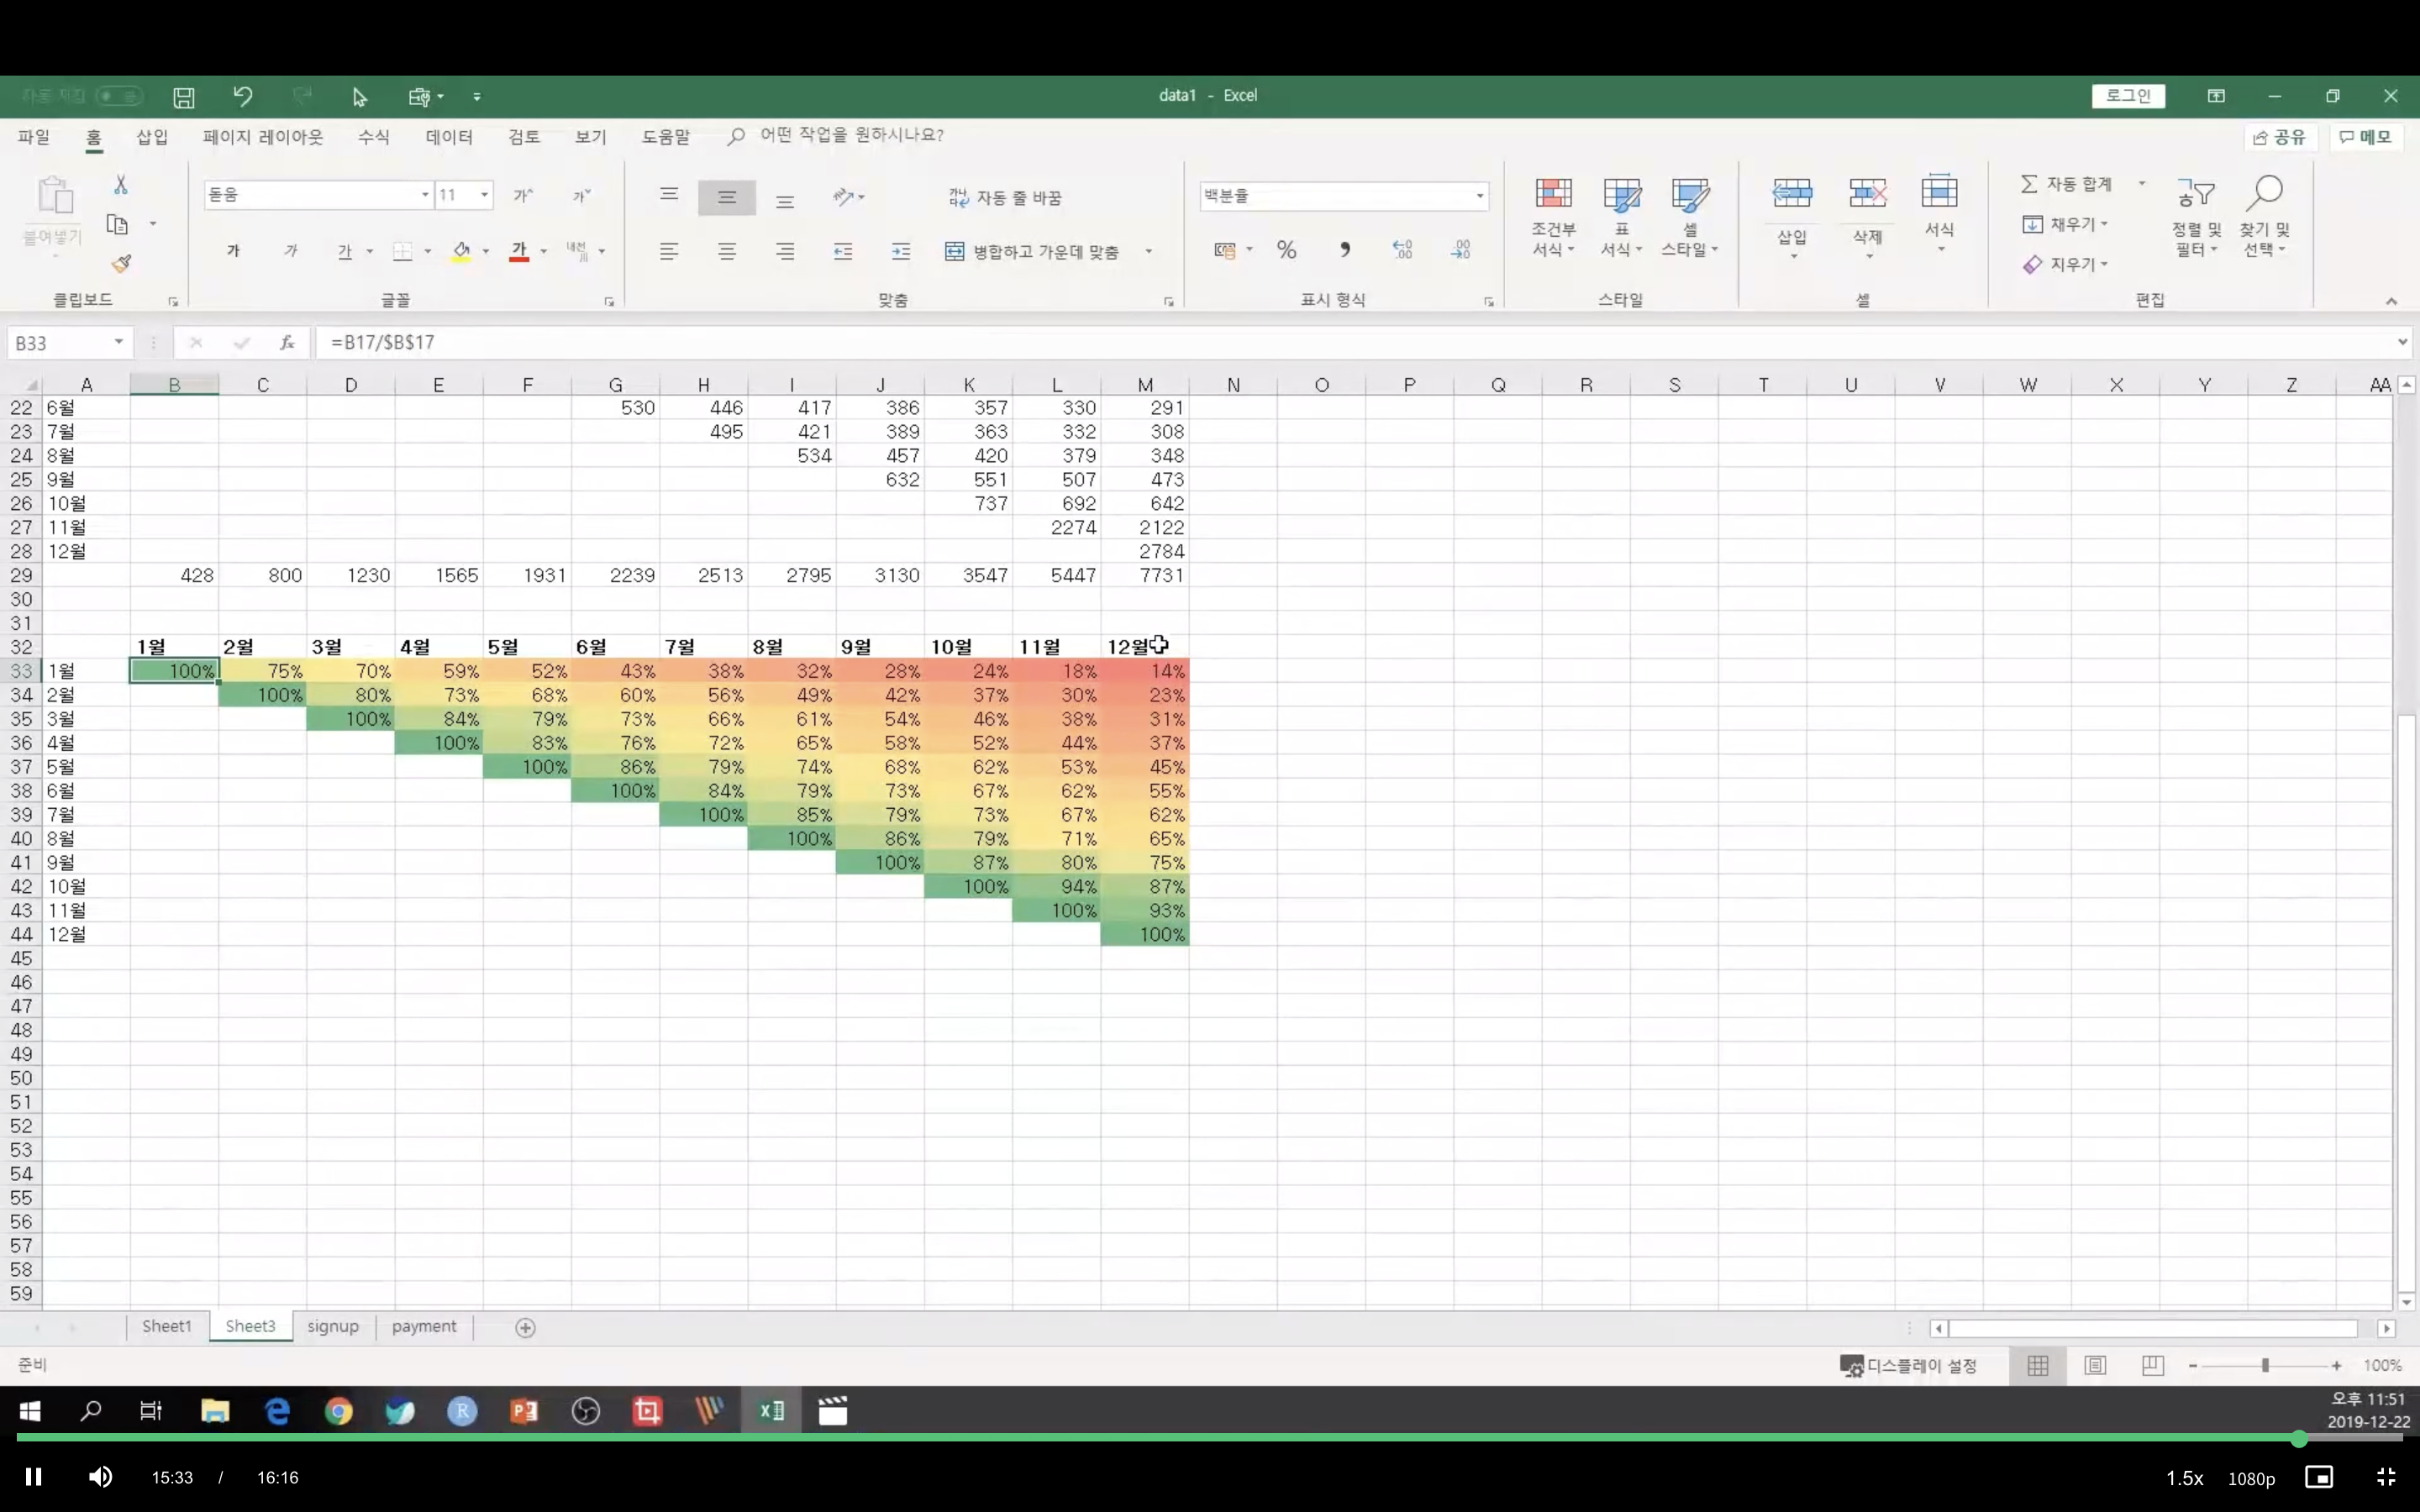Viewport: 2420px width, 1512px height.
Task: Open the font name dropdown
Action: click(x=425, y=195)
